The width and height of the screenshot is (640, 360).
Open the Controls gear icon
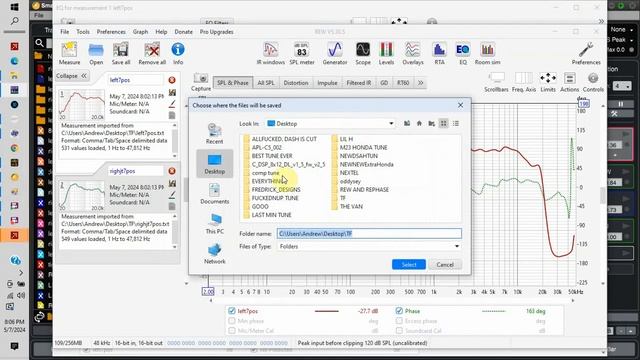(593, 82)
